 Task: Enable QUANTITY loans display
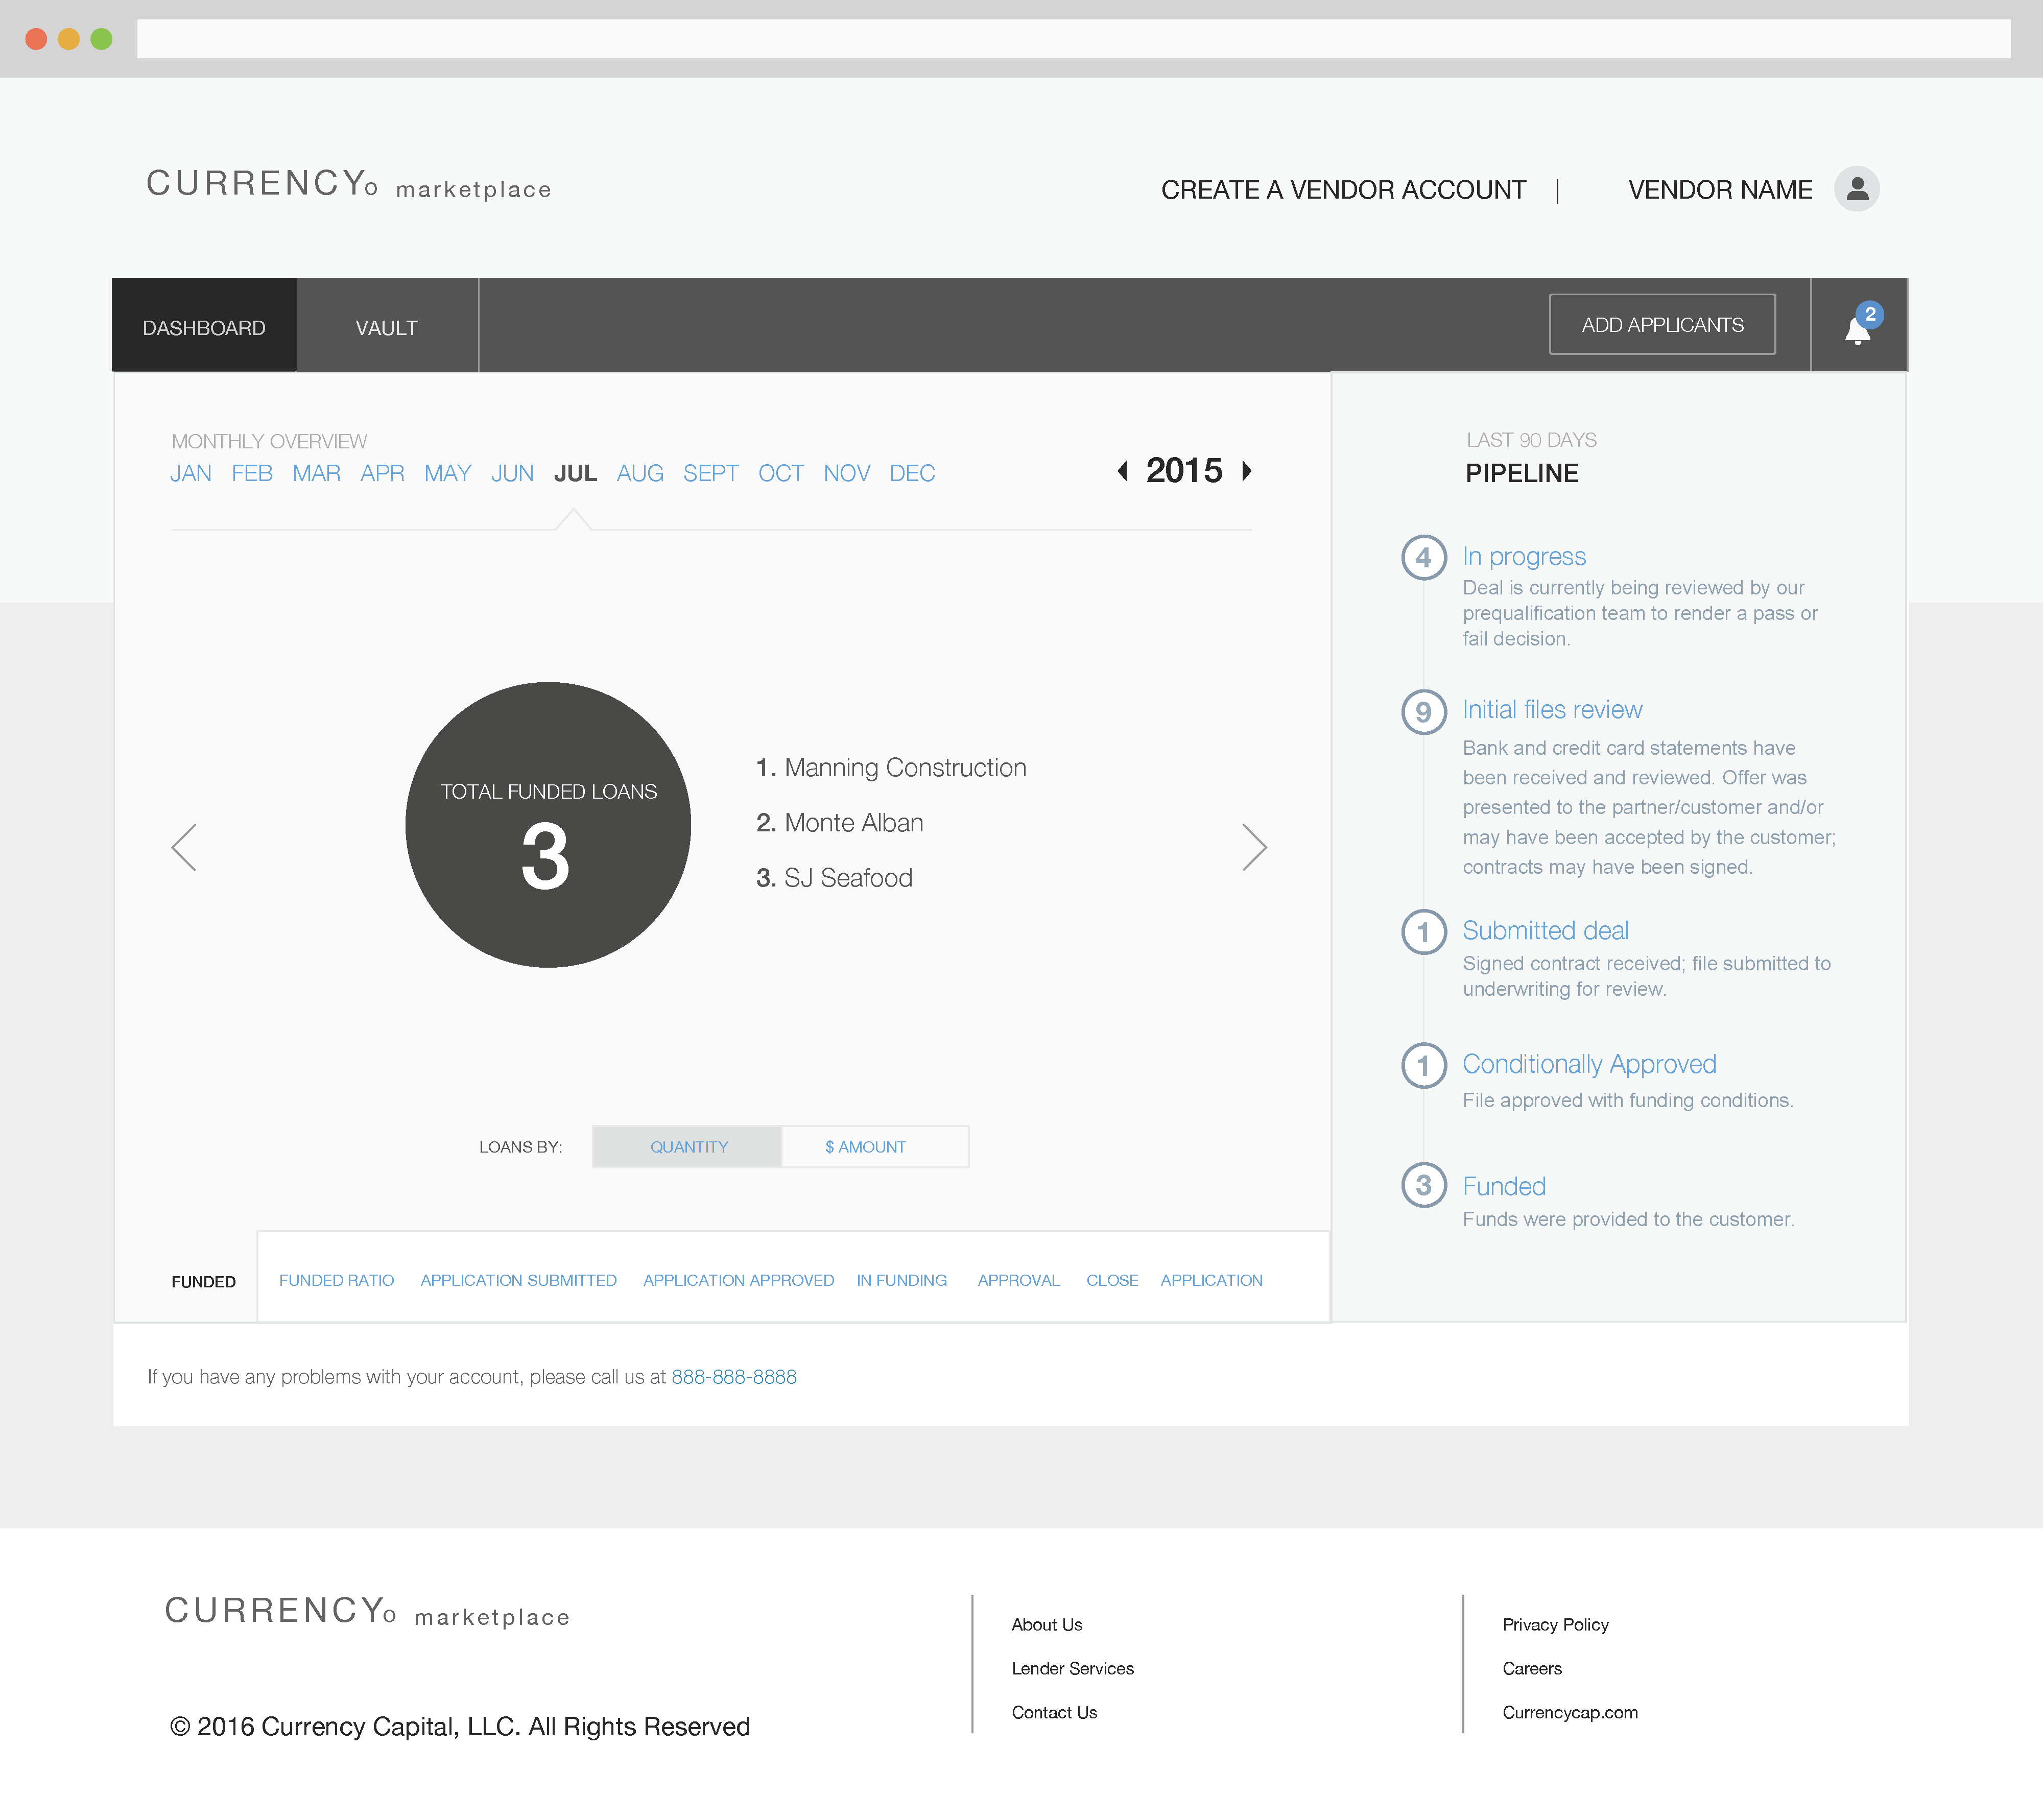688,1146
